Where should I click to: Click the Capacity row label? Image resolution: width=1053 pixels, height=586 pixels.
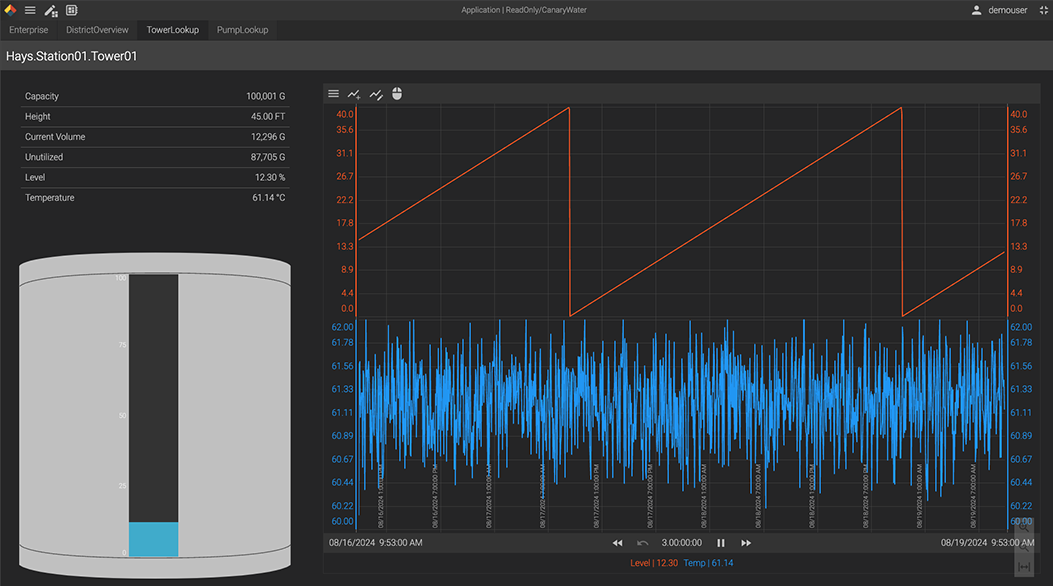coord(42,97)
